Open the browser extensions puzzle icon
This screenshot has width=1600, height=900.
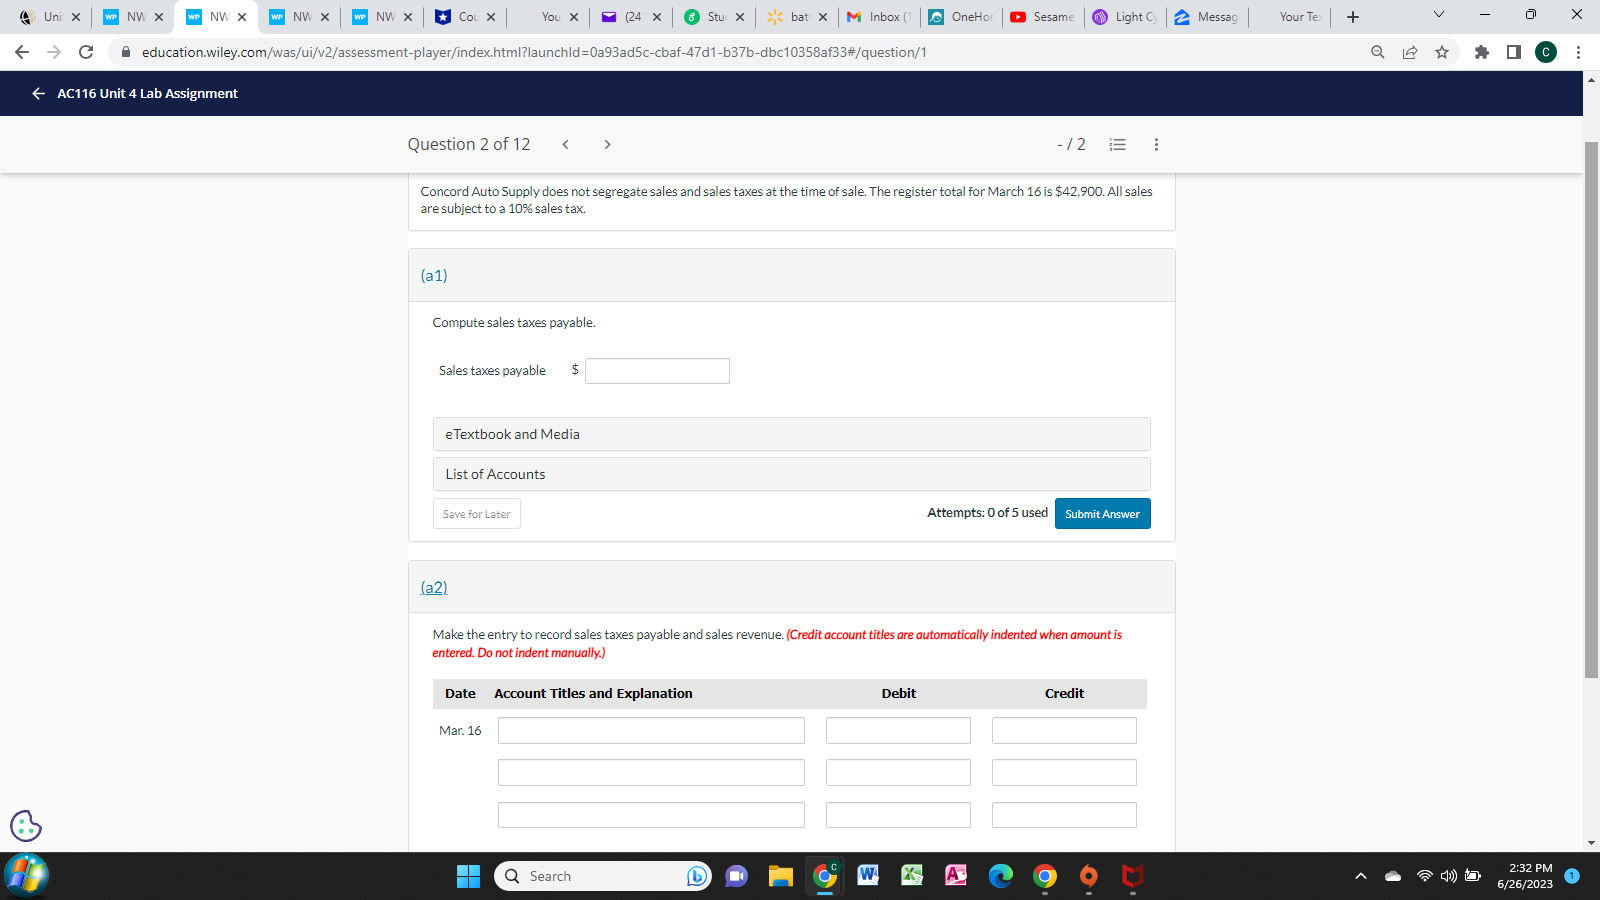pyautogui.click(x=1482, y=52)
